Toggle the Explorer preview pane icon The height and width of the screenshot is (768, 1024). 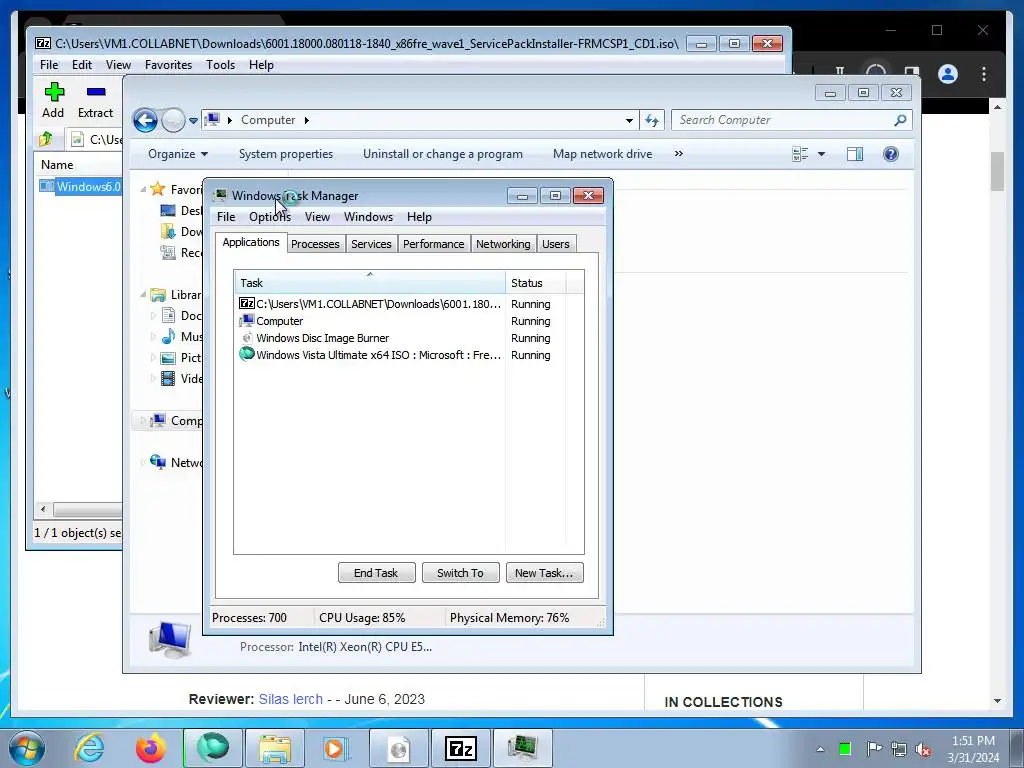855,154
